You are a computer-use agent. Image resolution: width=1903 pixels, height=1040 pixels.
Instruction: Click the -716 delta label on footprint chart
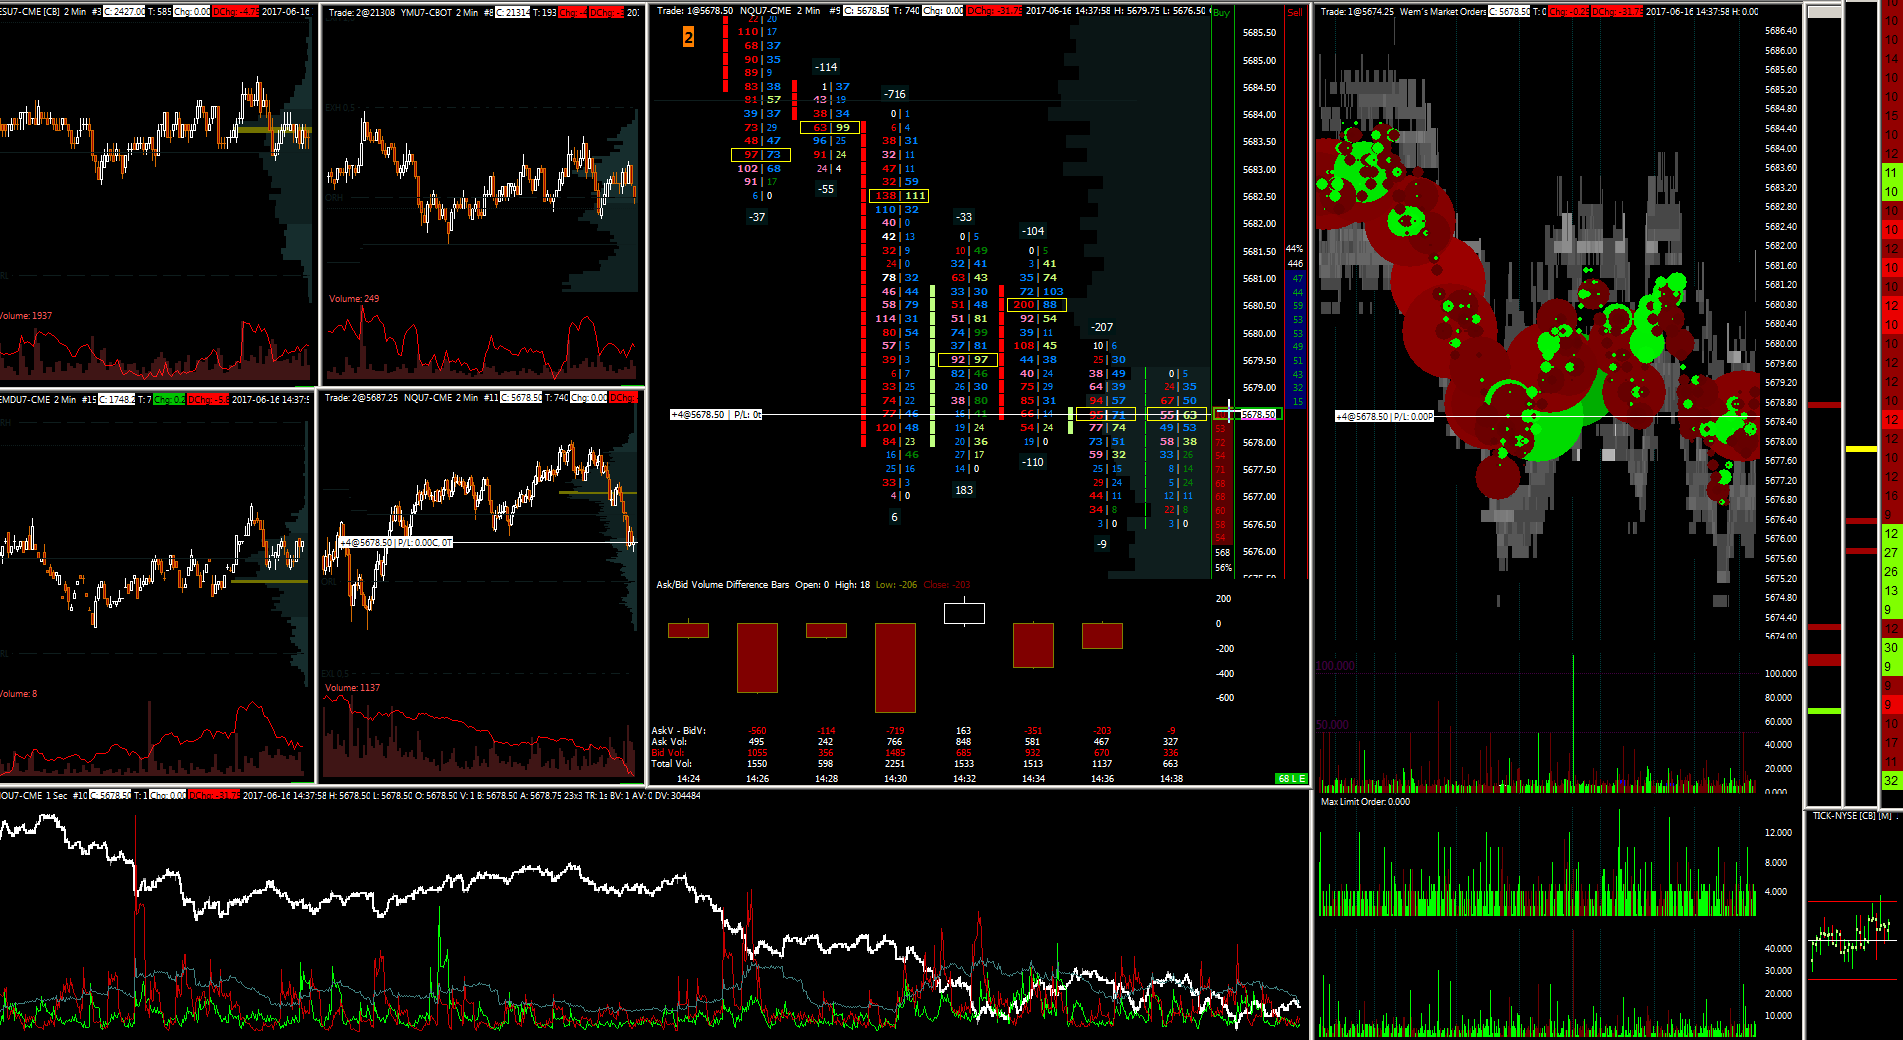[894, 94]
